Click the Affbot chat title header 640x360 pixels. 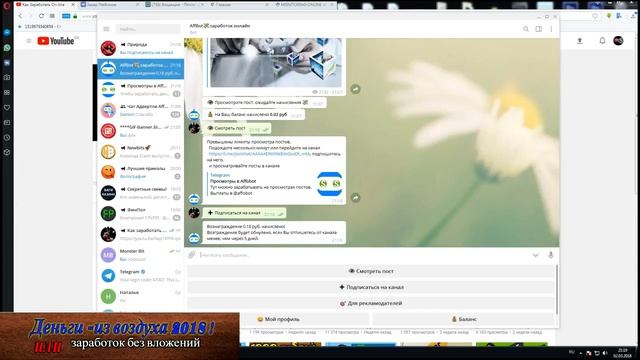tap(220, 26)
